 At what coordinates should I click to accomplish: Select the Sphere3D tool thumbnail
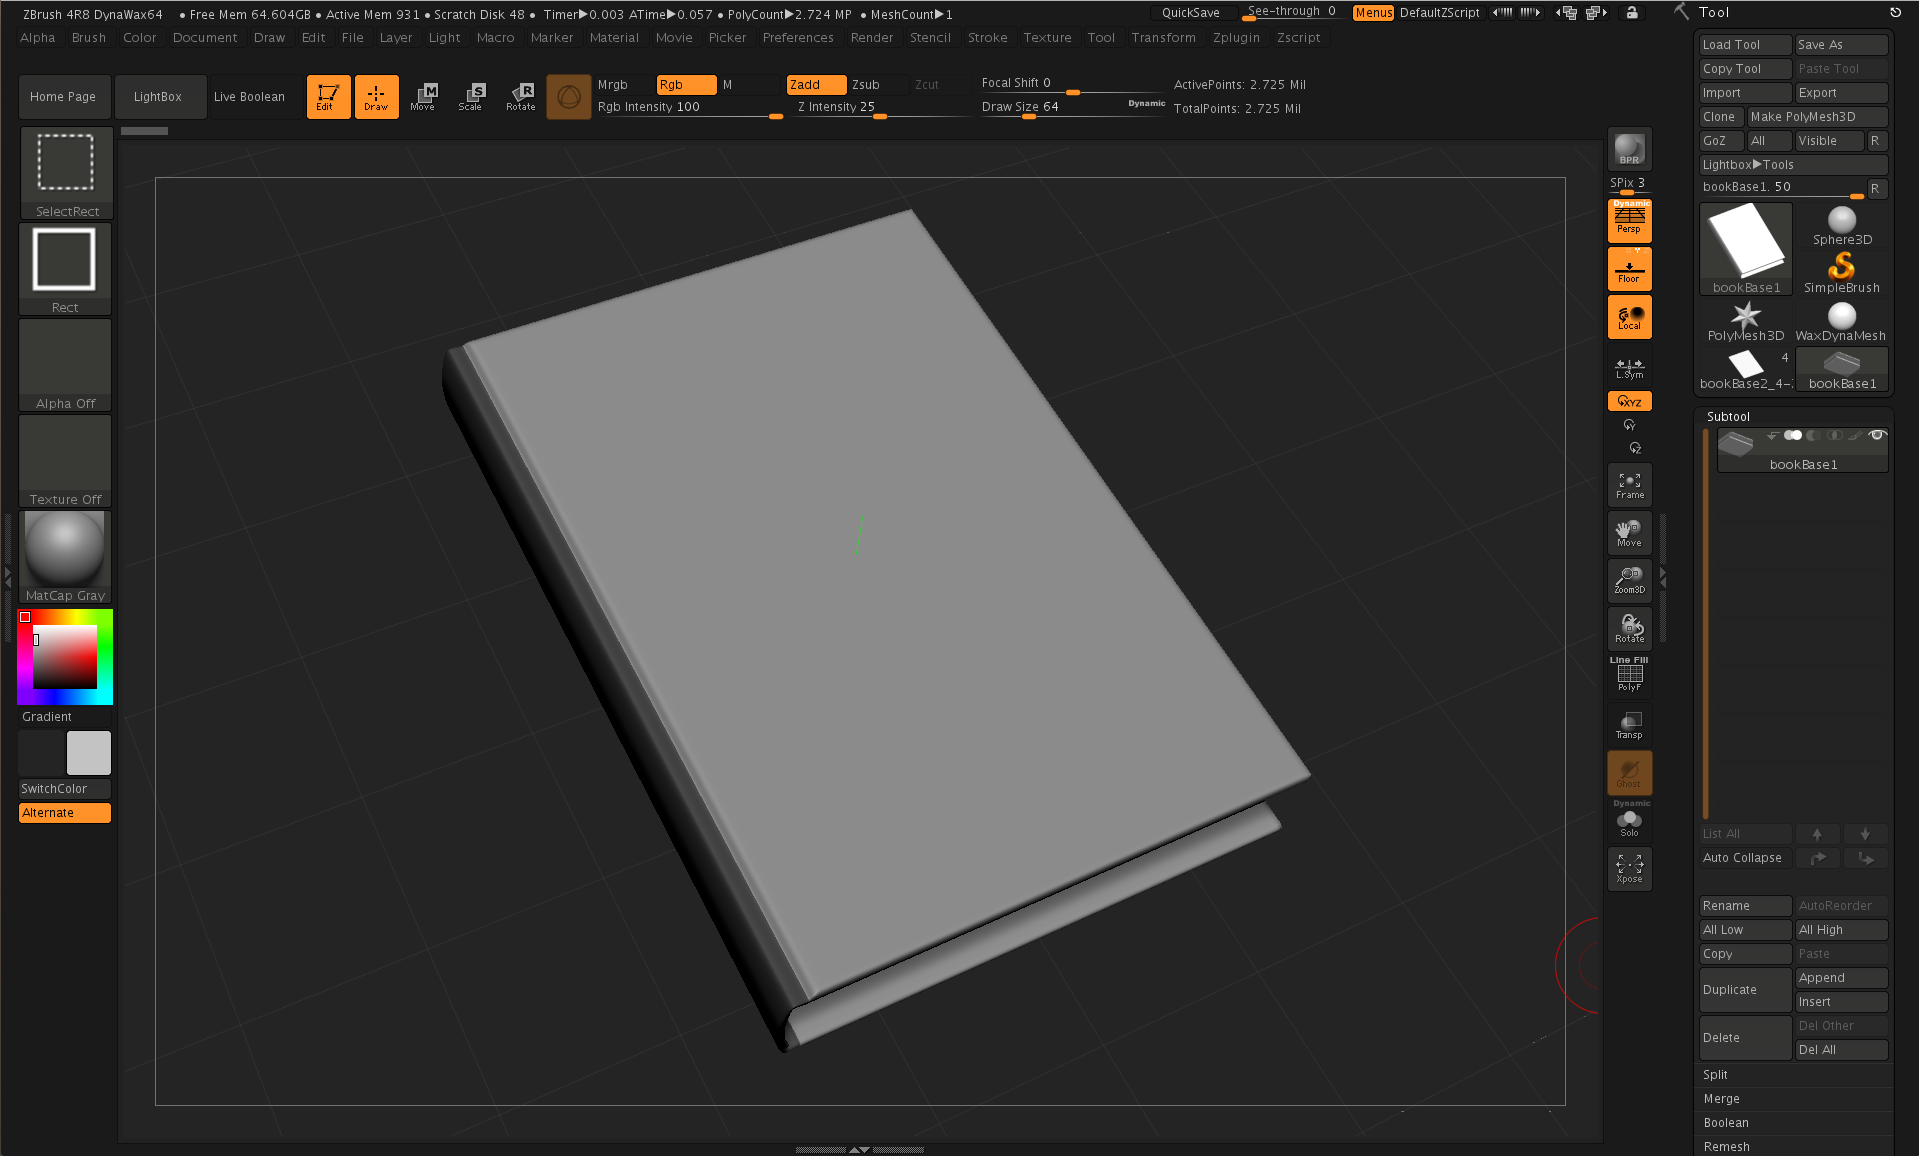tap(1842, 225)
